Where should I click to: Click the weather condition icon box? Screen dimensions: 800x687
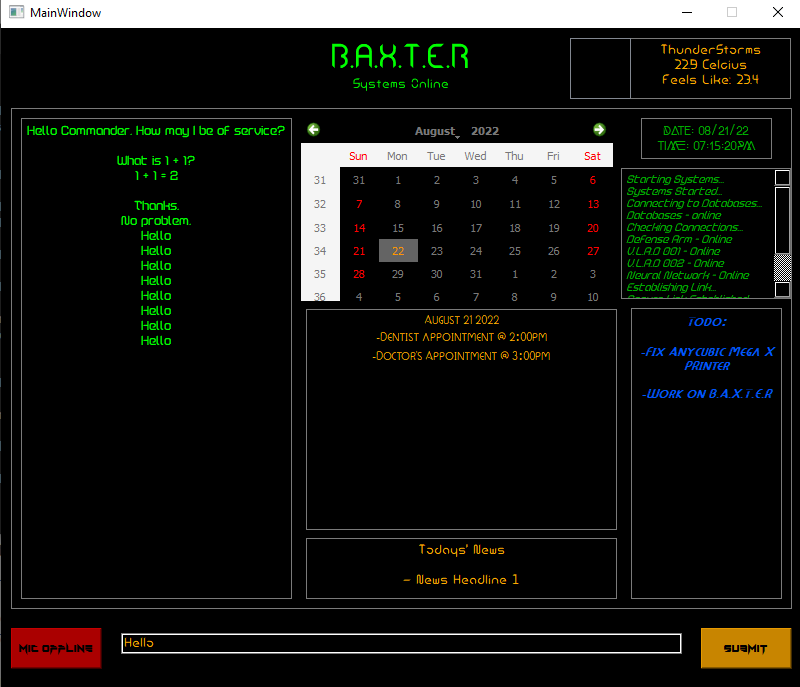(600, 68)
